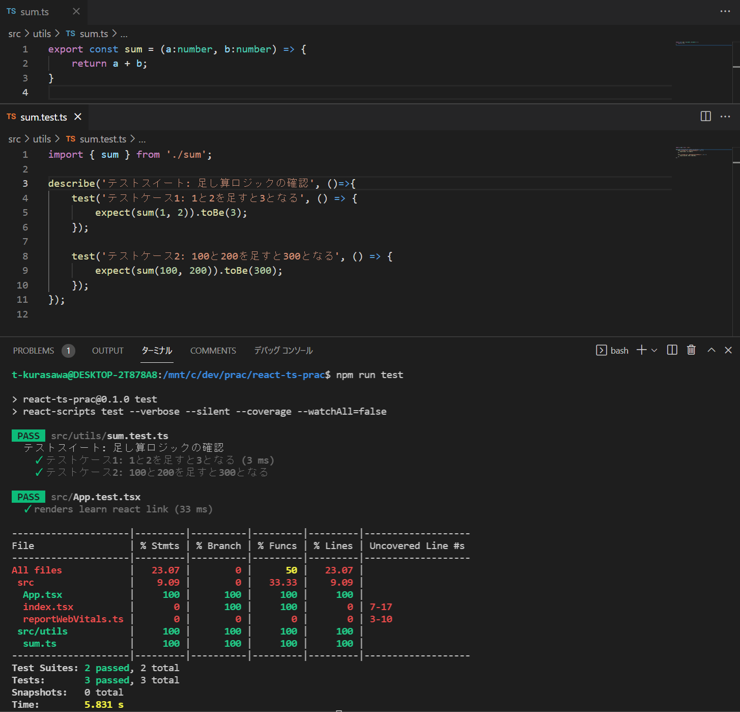This screenshot has width=740, height=712.
Task: Close the sum.test.ts editor tab
Action: [x=78, y=117]
